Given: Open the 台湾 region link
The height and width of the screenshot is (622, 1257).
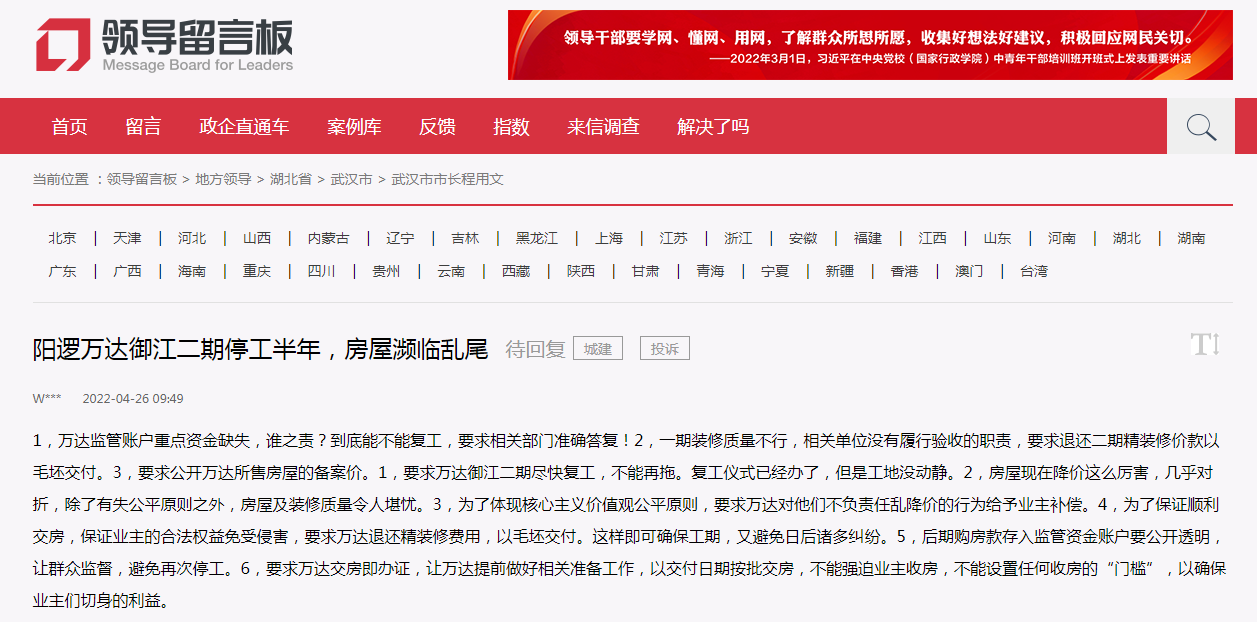Looking at the screenshot, I should pos(1034,271).
